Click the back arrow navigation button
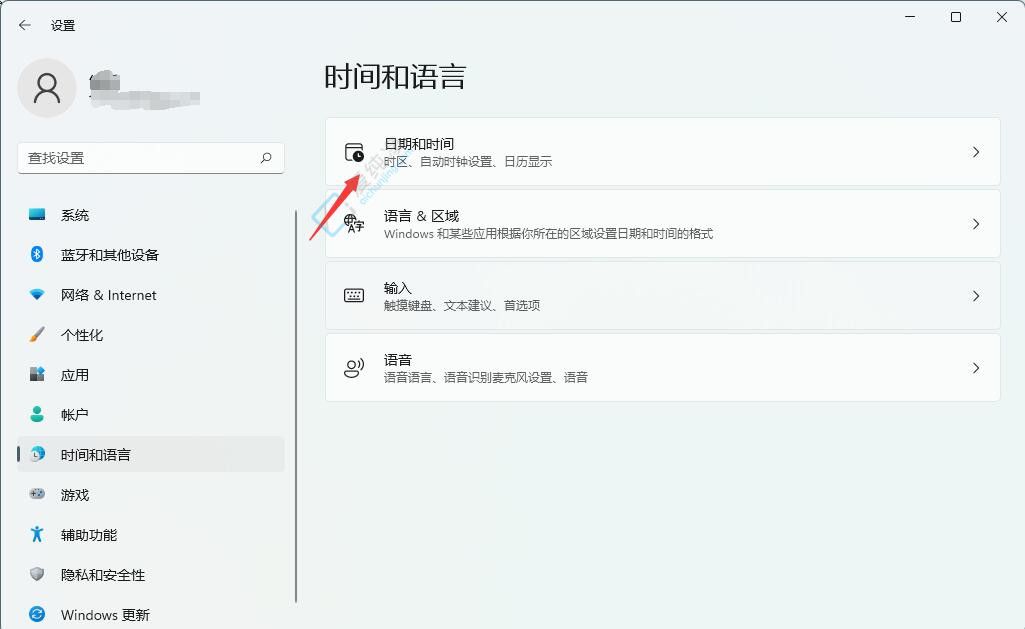 tap(24, 25)
